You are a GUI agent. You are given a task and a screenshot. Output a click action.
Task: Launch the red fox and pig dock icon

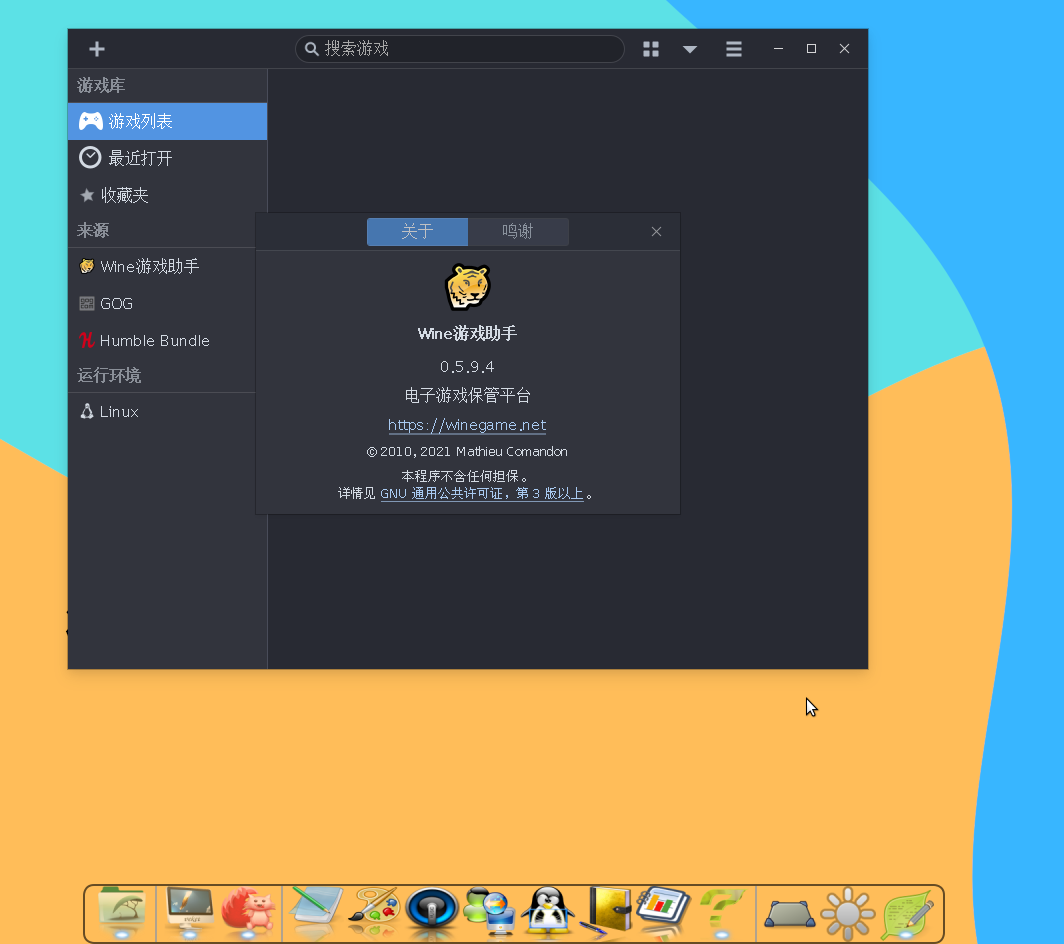pos(249,909)
